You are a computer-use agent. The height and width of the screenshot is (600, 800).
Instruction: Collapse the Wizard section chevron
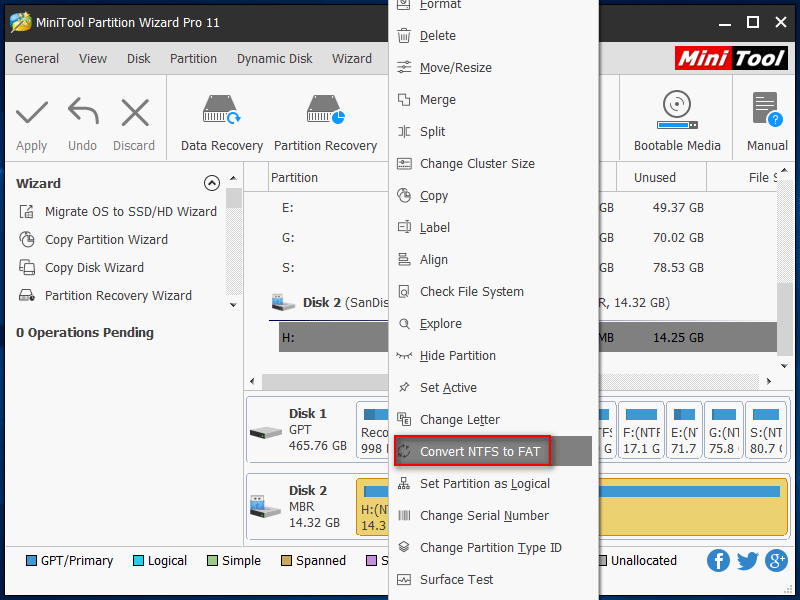coord(212,183)
